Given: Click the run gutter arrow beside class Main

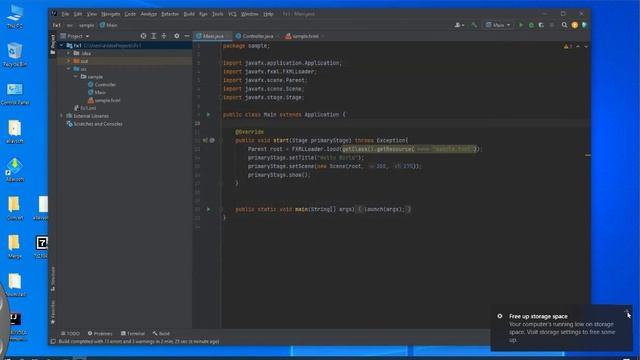Looking at the screenshot, I should click(208, 115).
